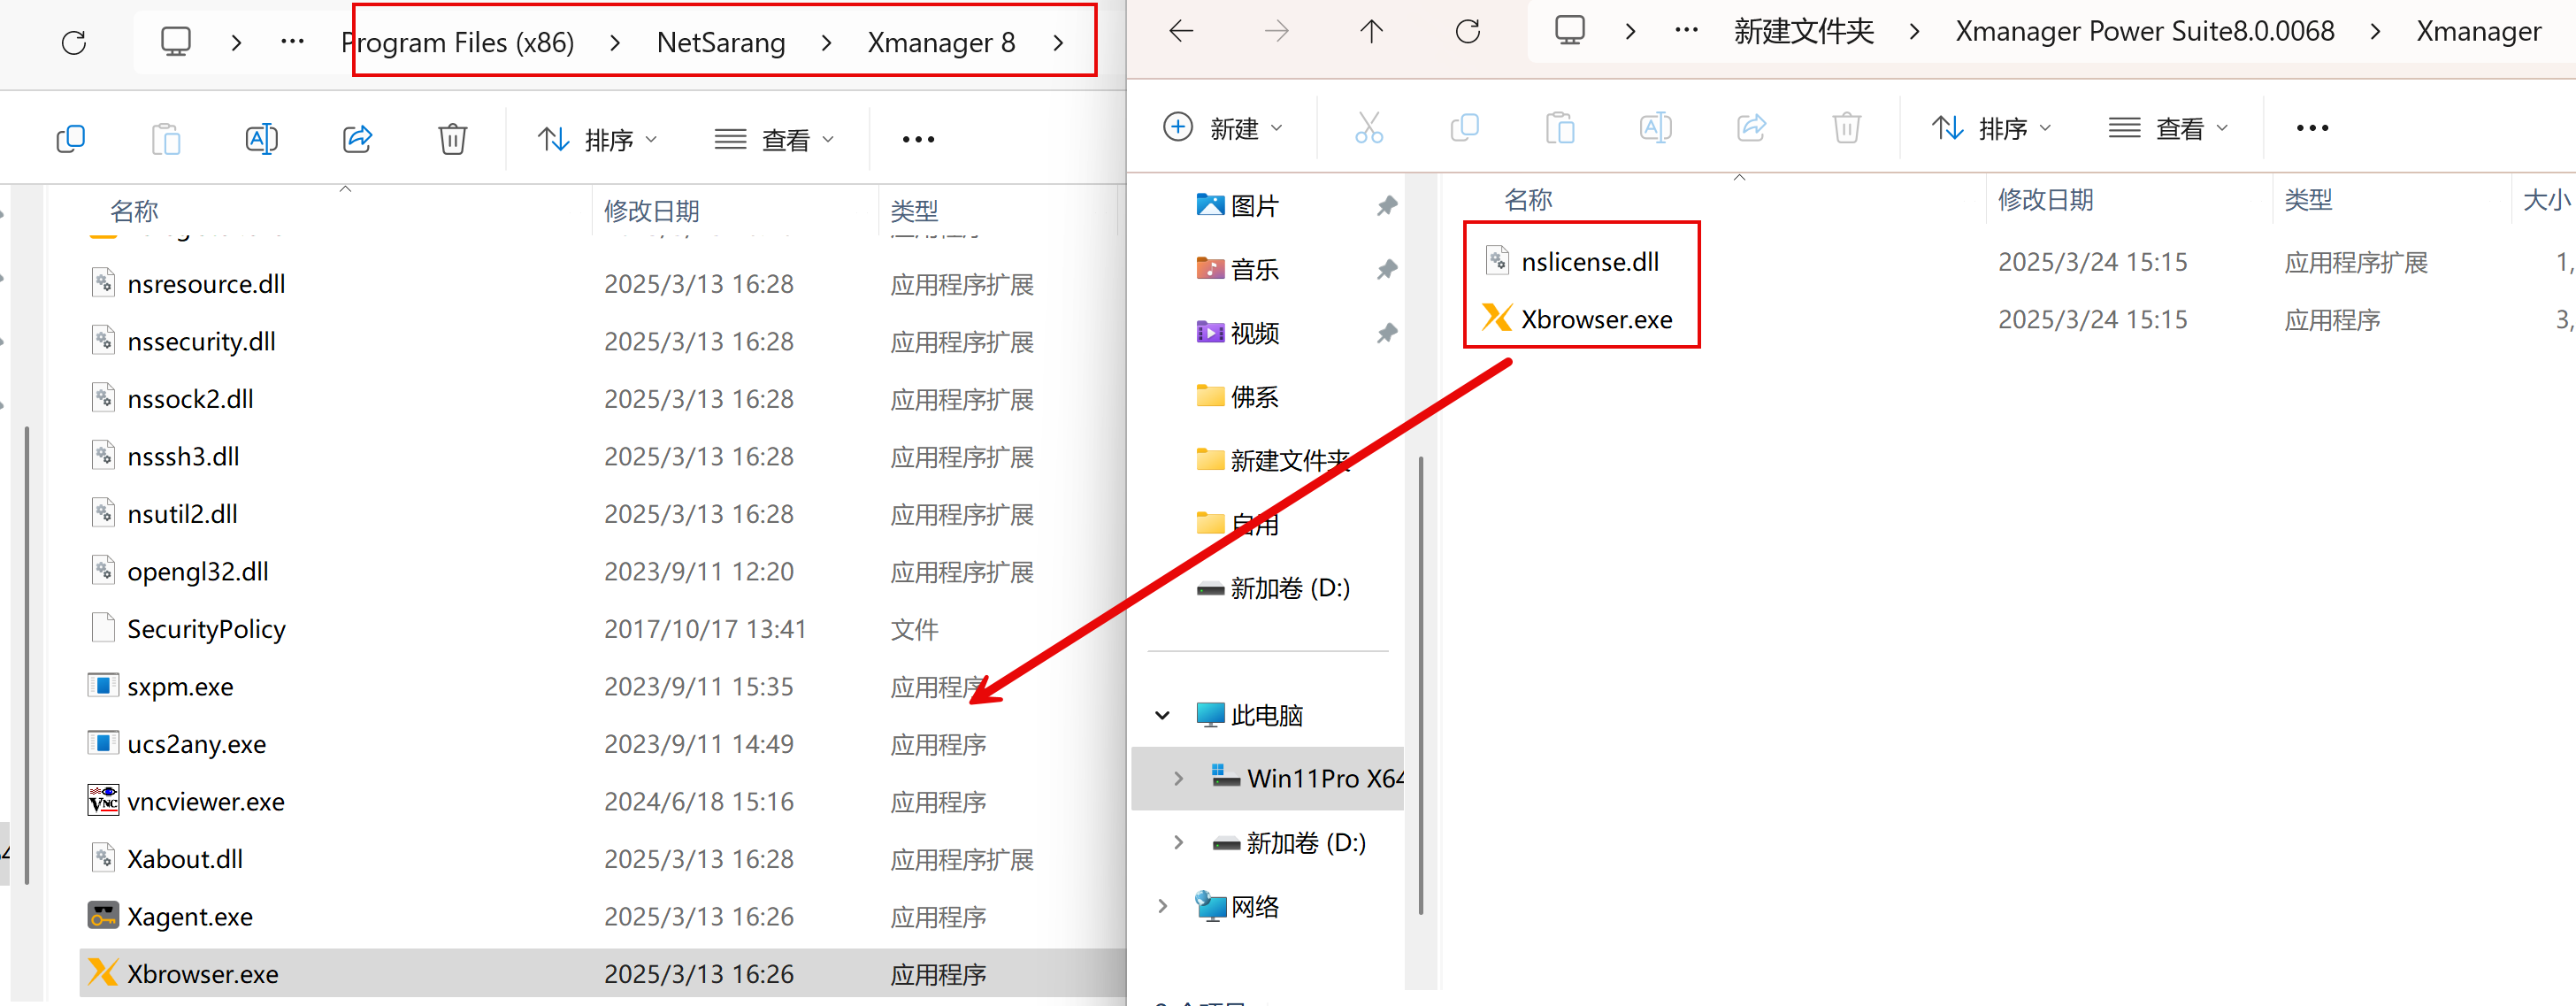Open the 查看 dropdown in right window
The width and height of the screenshot is (2576, 1006).
[x=2168, y=128]
